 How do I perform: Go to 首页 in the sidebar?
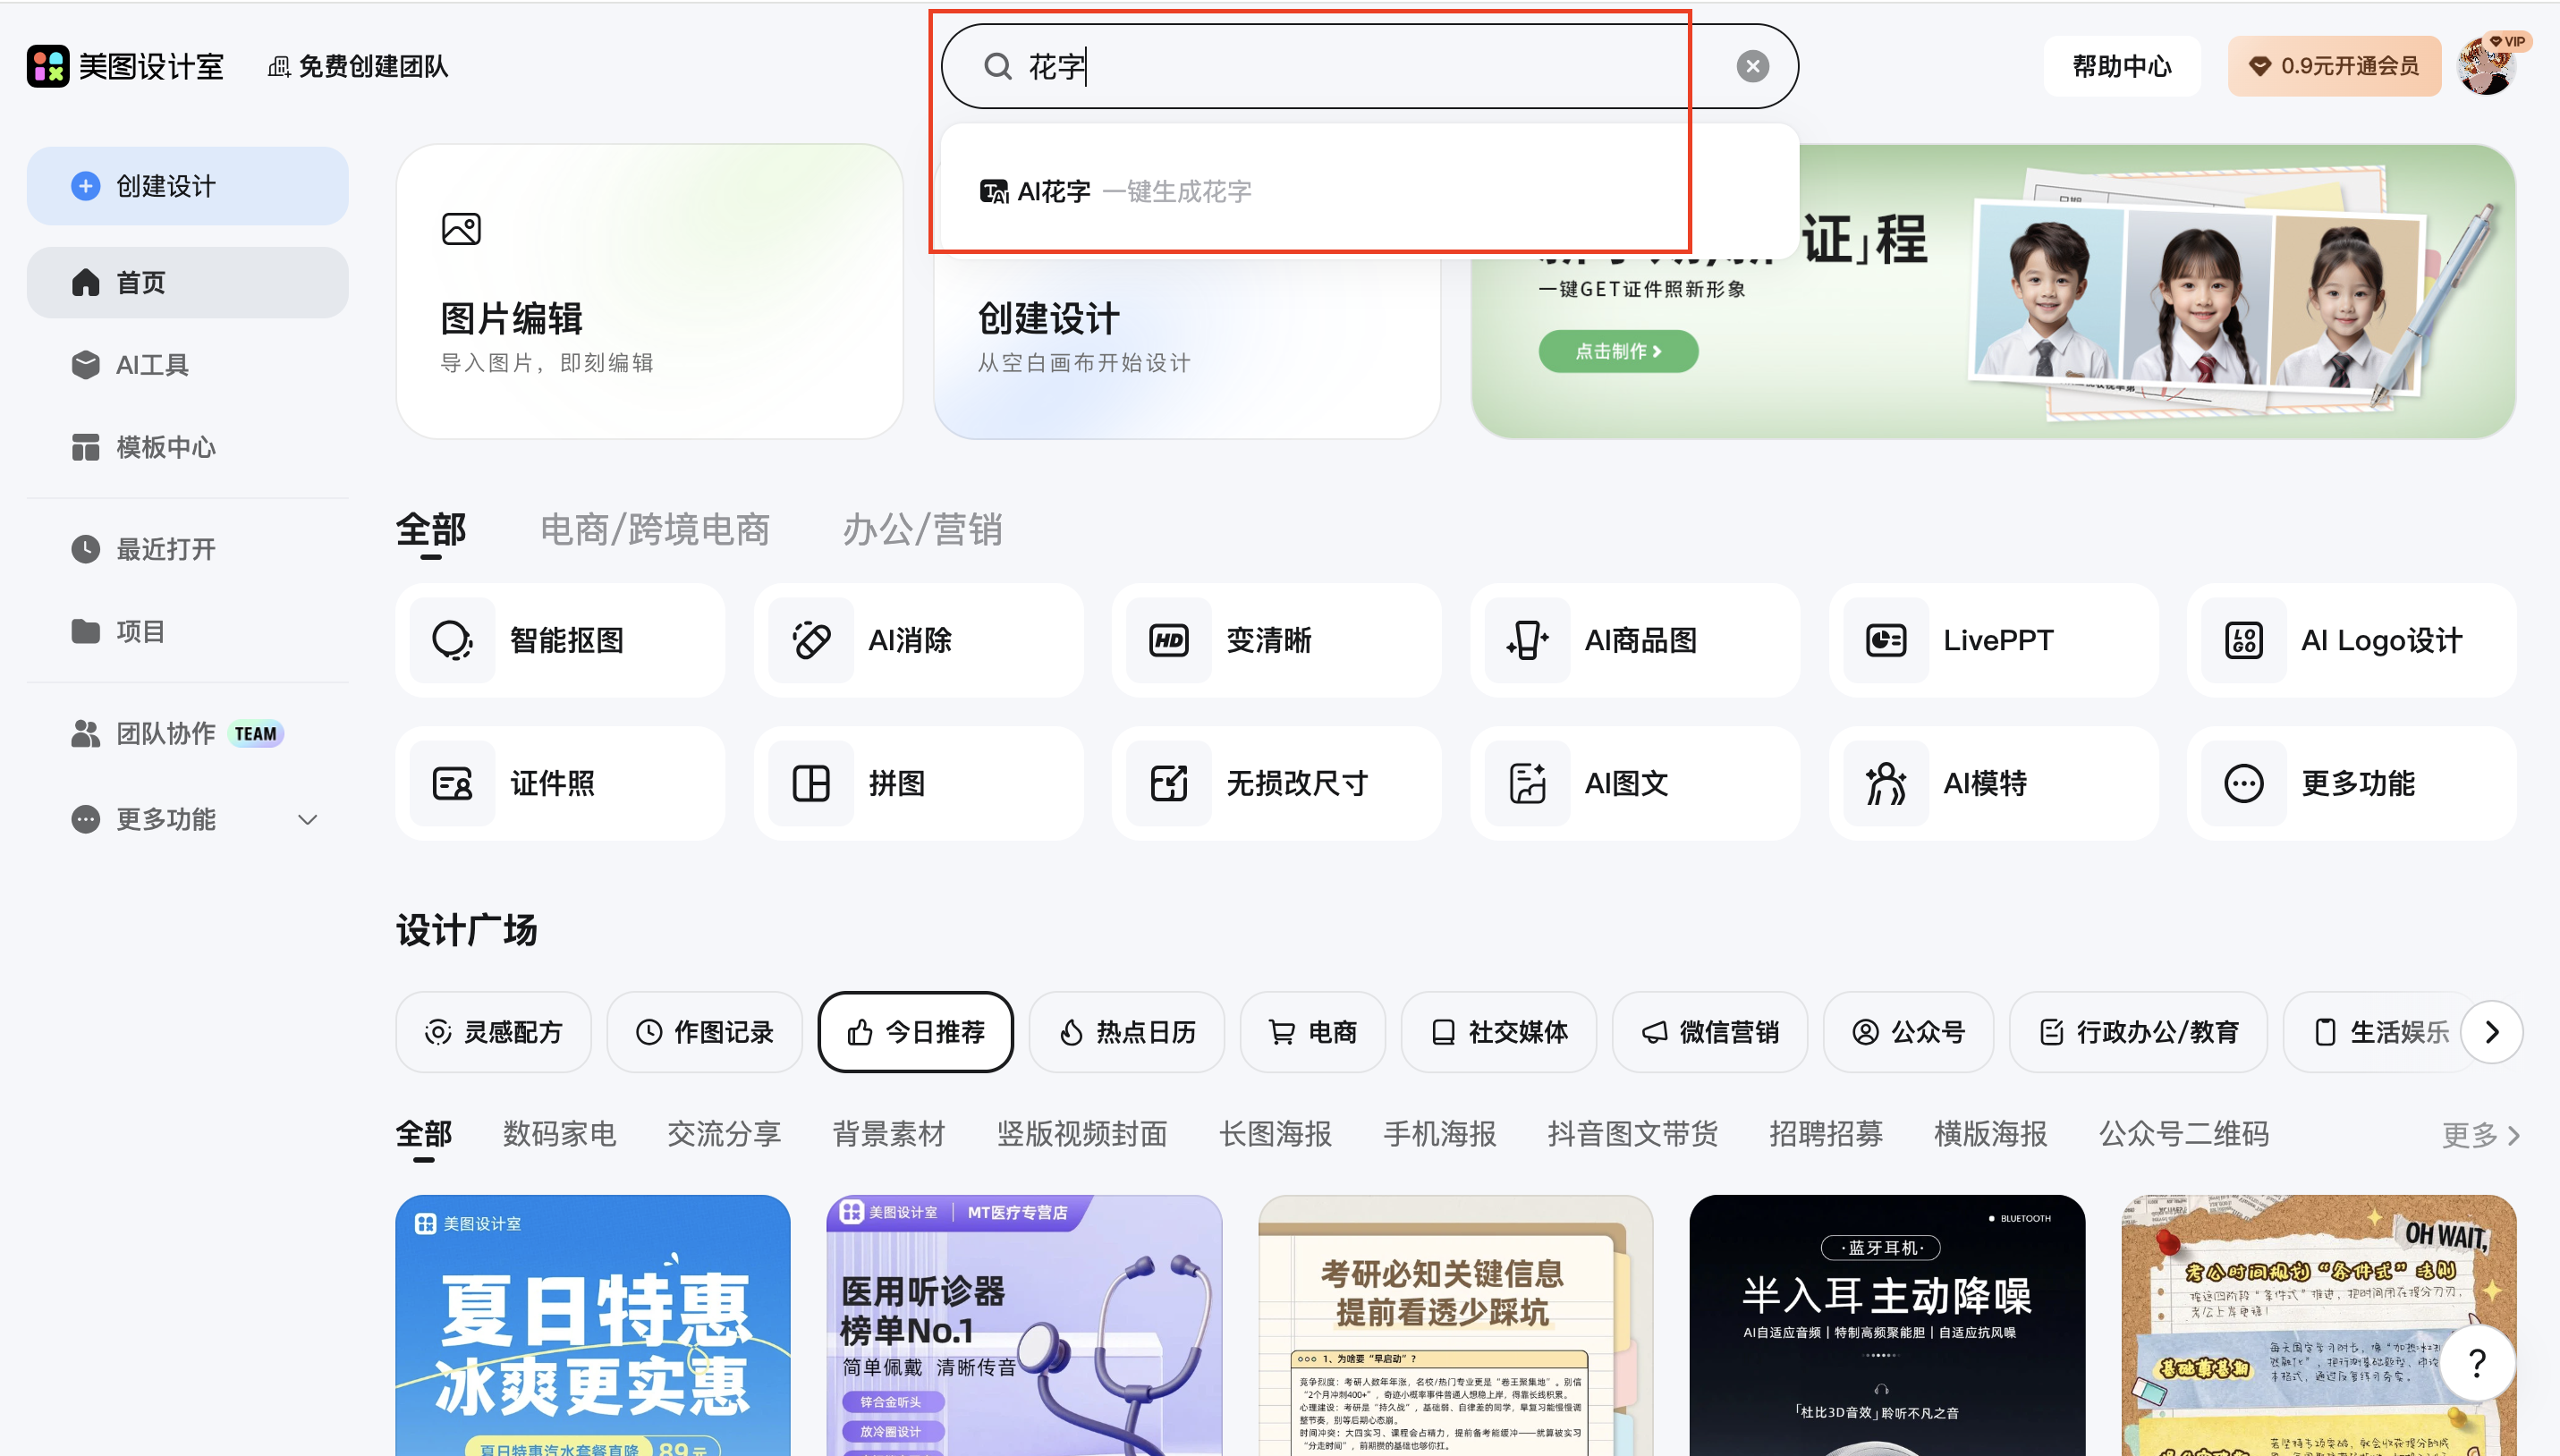coord(188,283)
